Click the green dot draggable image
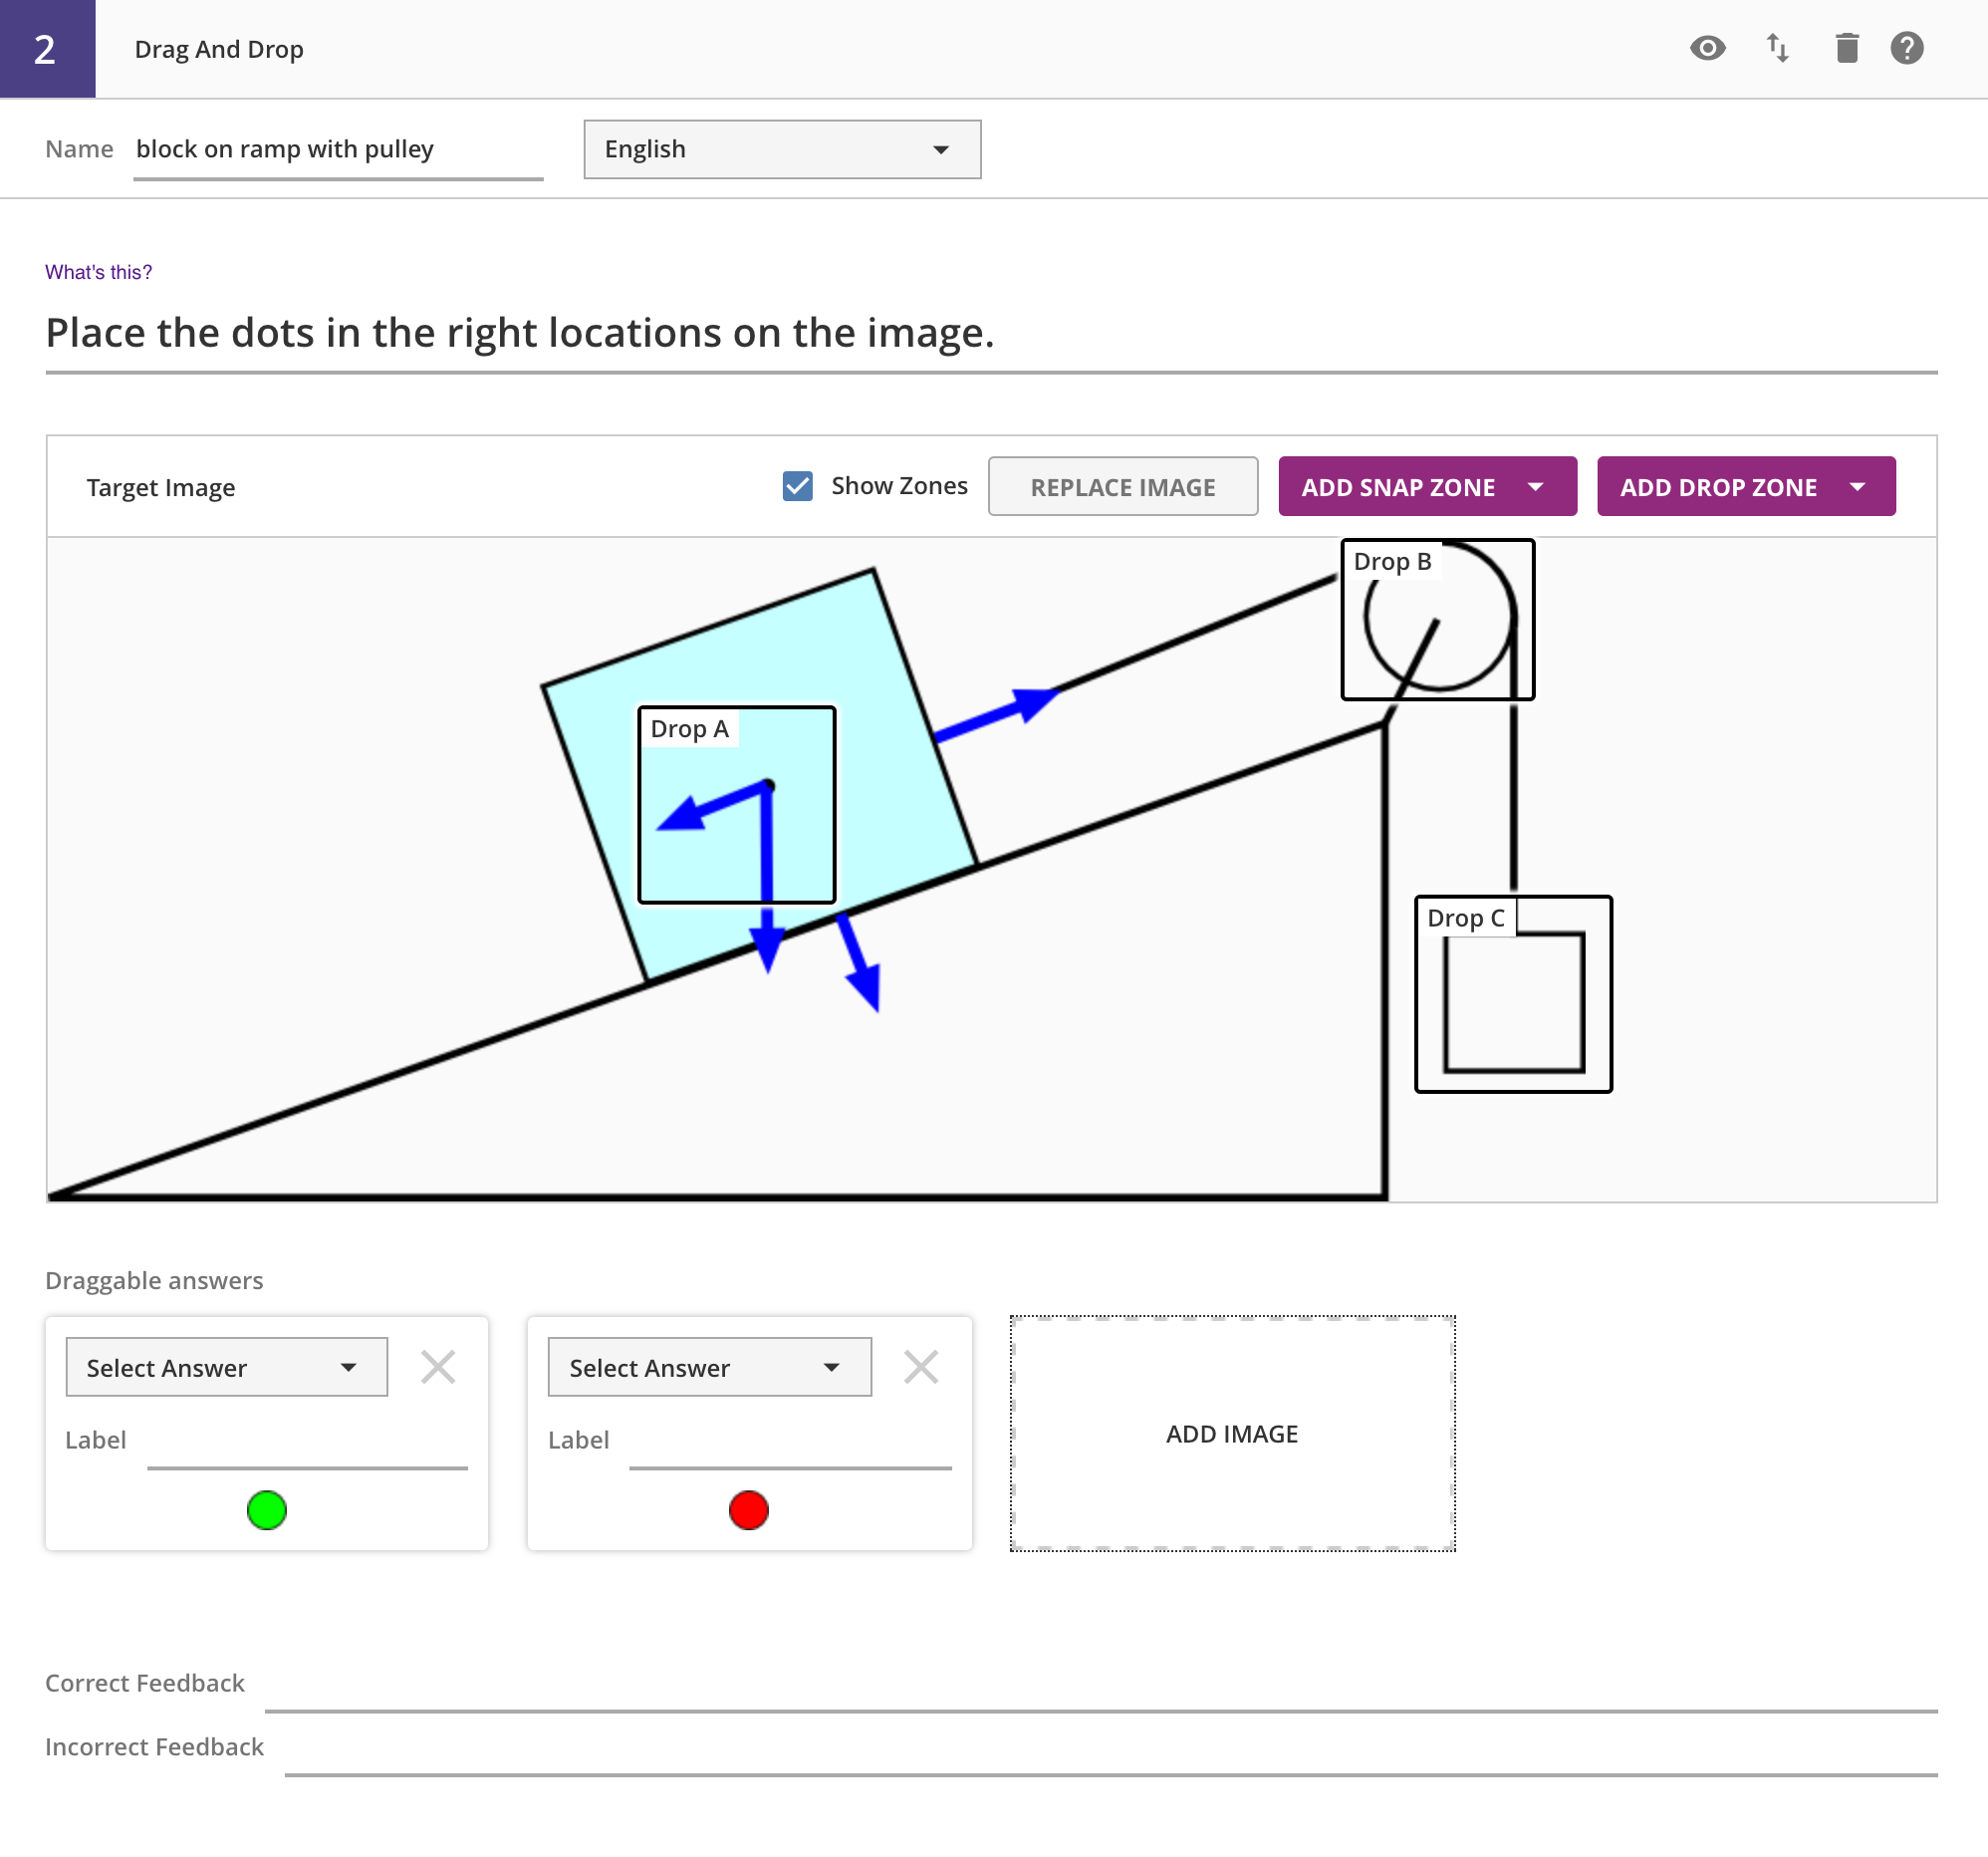Viewport: 1988px width, 1857px height. [267, 1509]
